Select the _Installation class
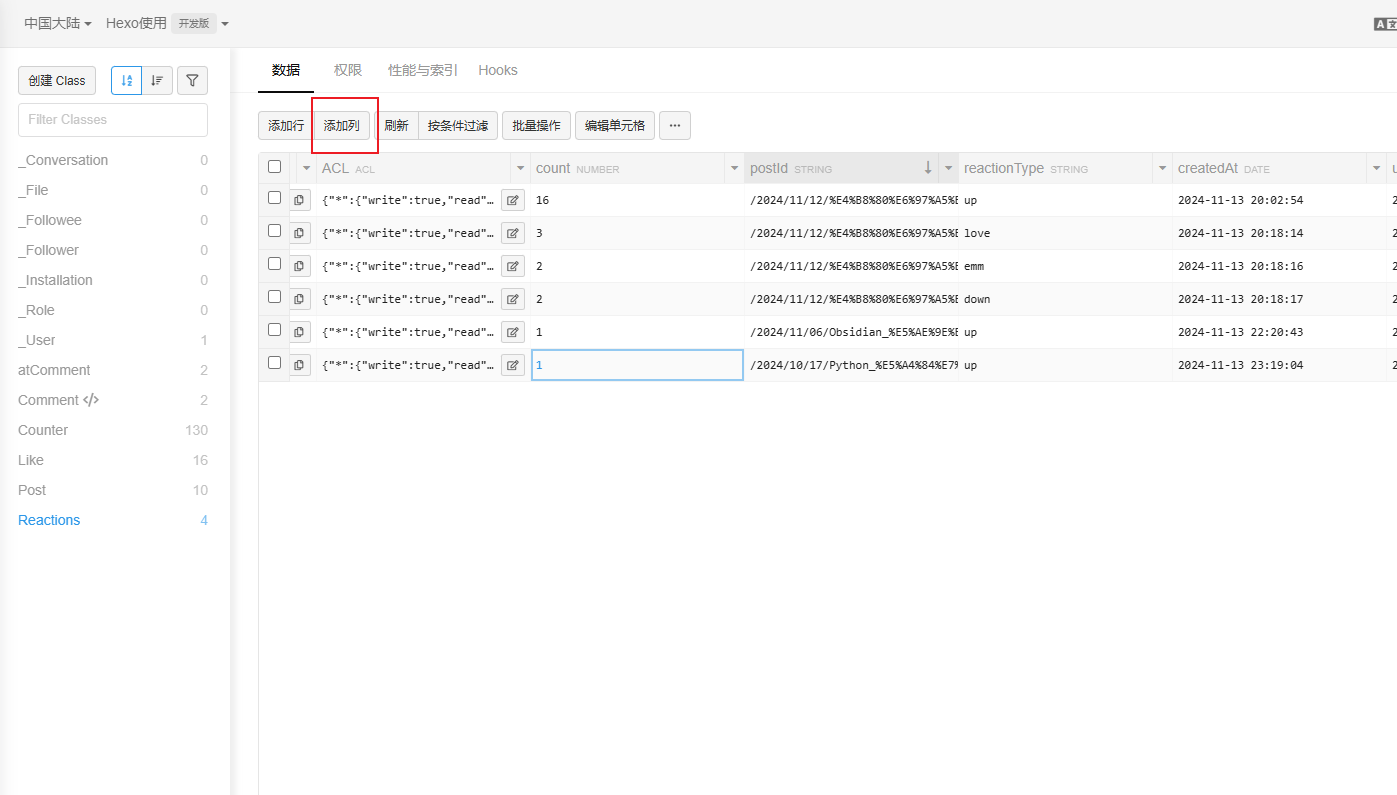 (113, 280)
